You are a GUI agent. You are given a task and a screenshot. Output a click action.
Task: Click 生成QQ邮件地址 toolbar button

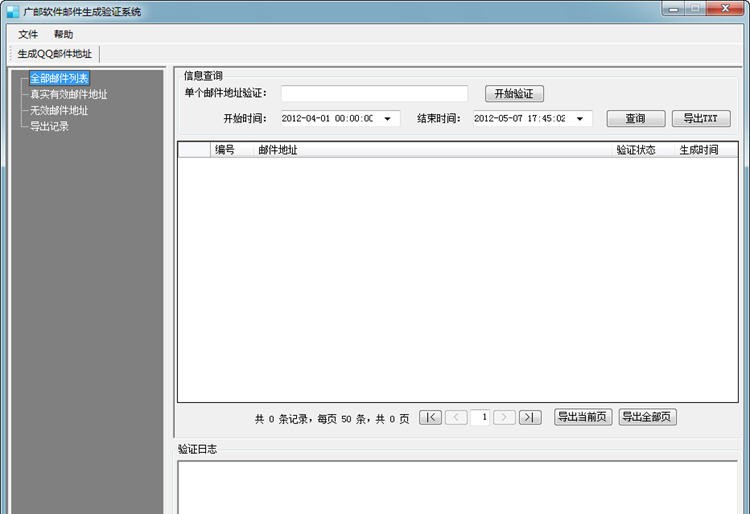pyautogui.click(x=55, y=54)
